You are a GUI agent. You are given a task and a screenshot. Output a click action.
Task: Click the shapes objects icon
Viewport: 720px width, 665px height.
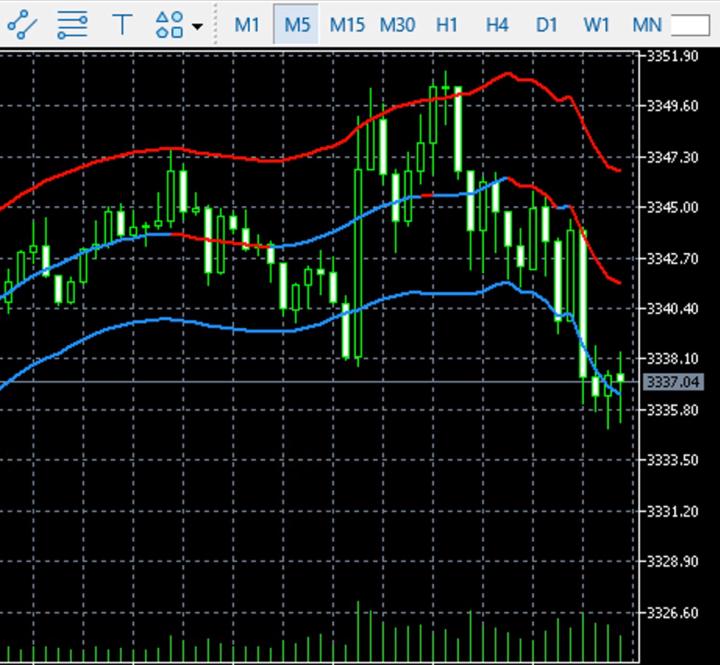pyautogui.click(x=170, y=24)
